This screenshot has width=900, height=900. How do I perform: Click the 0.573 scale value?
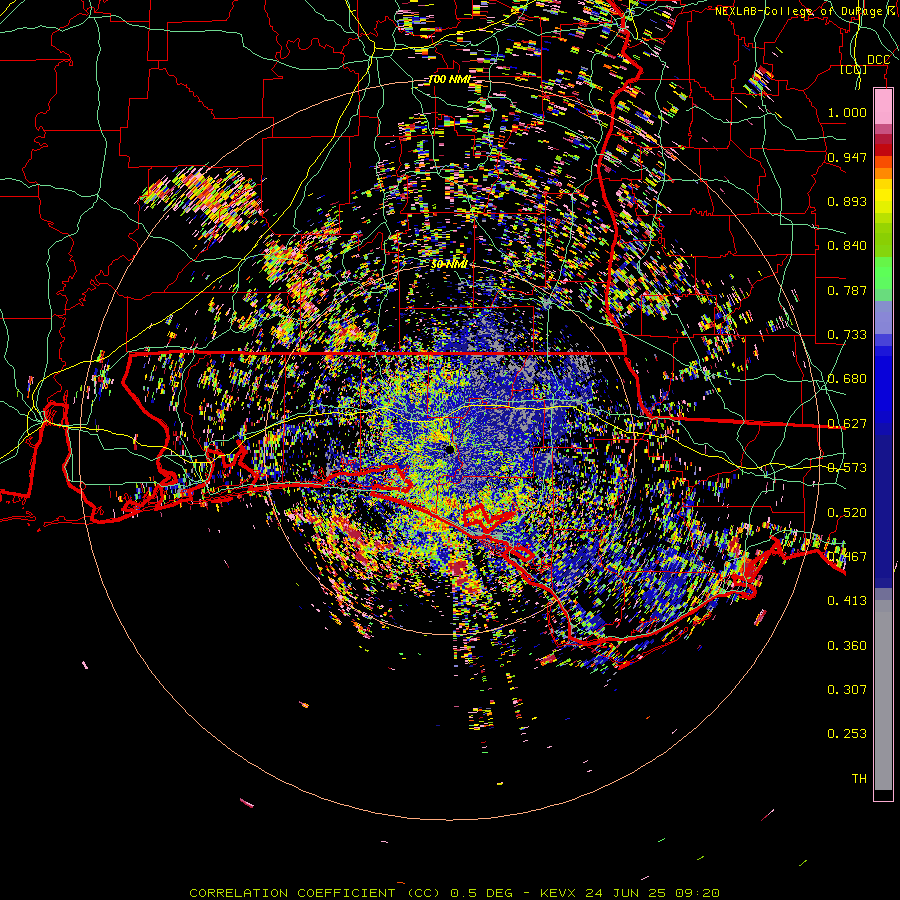(x=847, y=468)
